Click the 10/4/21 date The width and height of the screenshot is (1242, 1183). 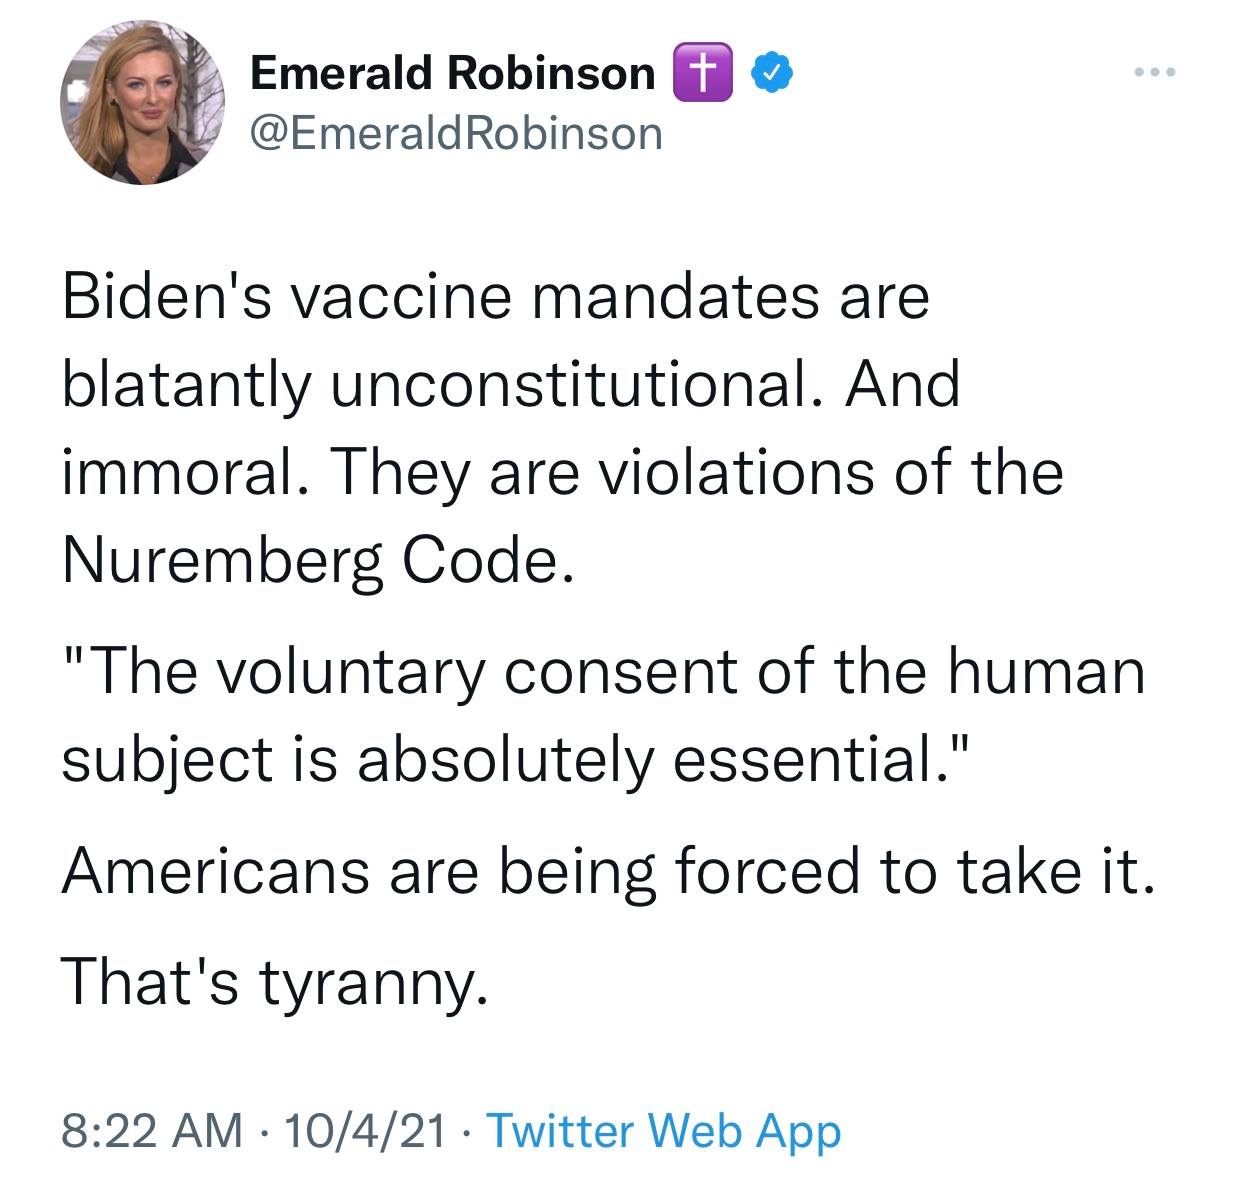(365, 1130)
